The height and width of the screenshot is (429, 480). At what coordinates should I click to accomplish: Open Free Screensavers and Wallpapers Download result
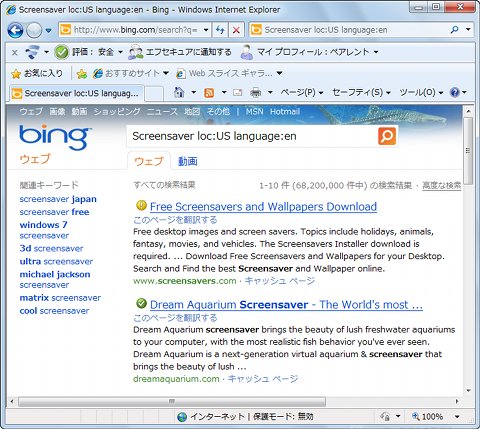263,207
